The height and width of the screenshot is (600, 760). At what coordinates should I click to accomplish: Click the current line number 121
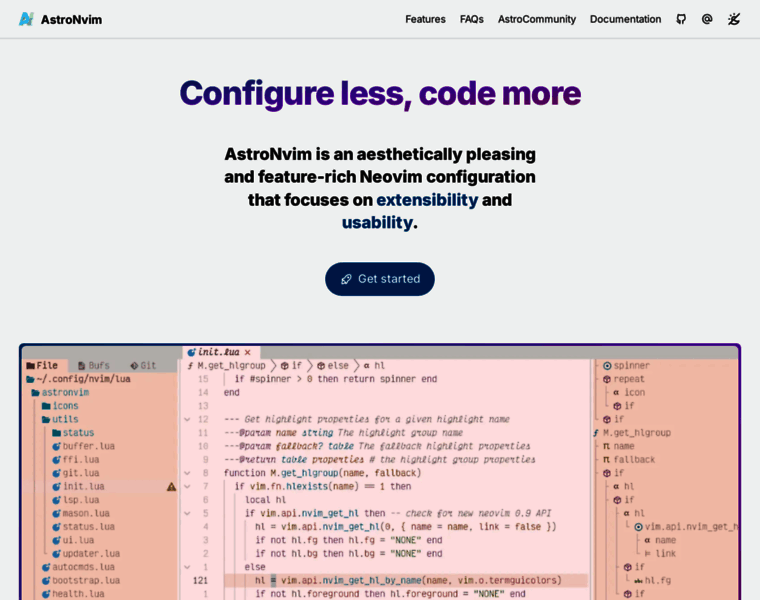point(200,580)
